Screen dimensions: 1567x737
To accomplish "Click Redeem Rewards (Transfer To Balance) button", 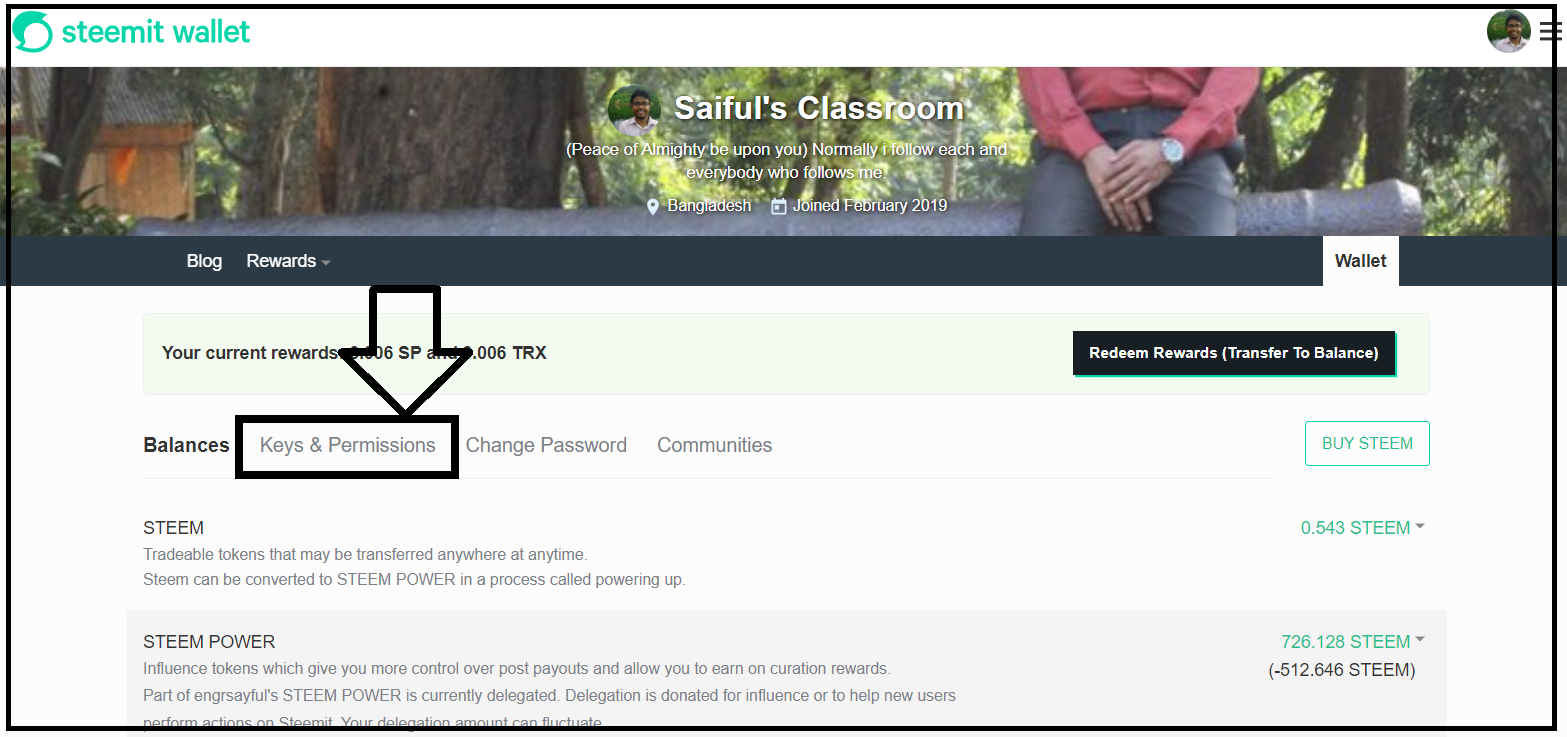I will coord(1234,353).
